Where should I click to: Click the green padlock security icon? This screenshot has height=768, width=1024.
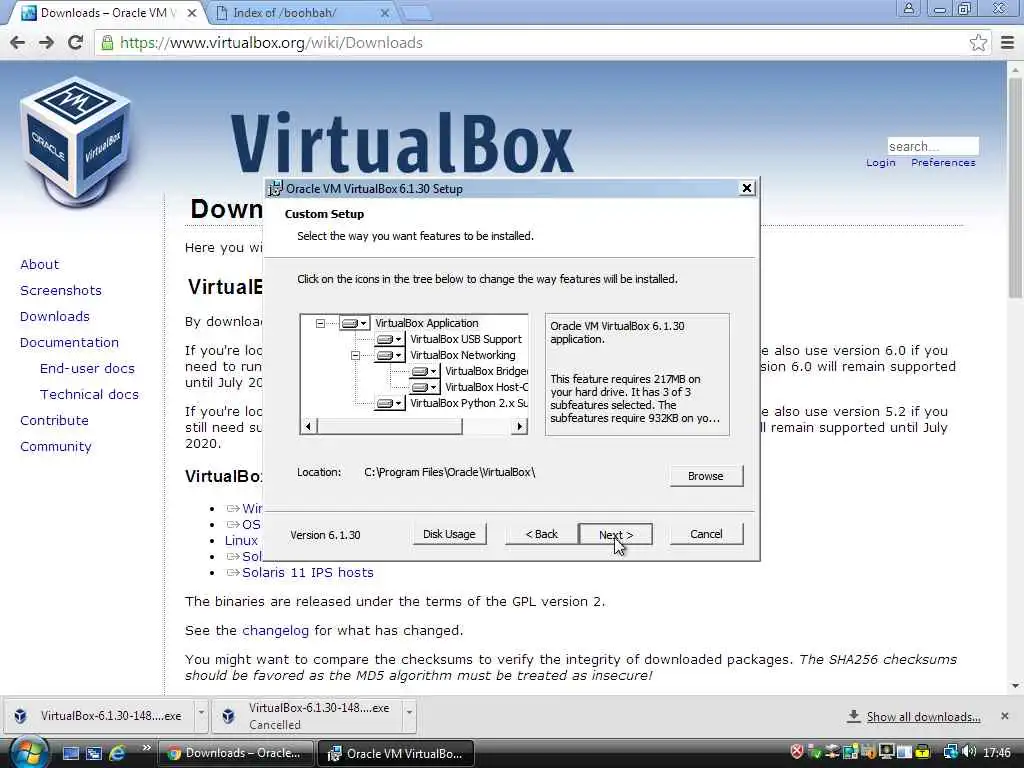pyautogui.click(x=106, y=43)
